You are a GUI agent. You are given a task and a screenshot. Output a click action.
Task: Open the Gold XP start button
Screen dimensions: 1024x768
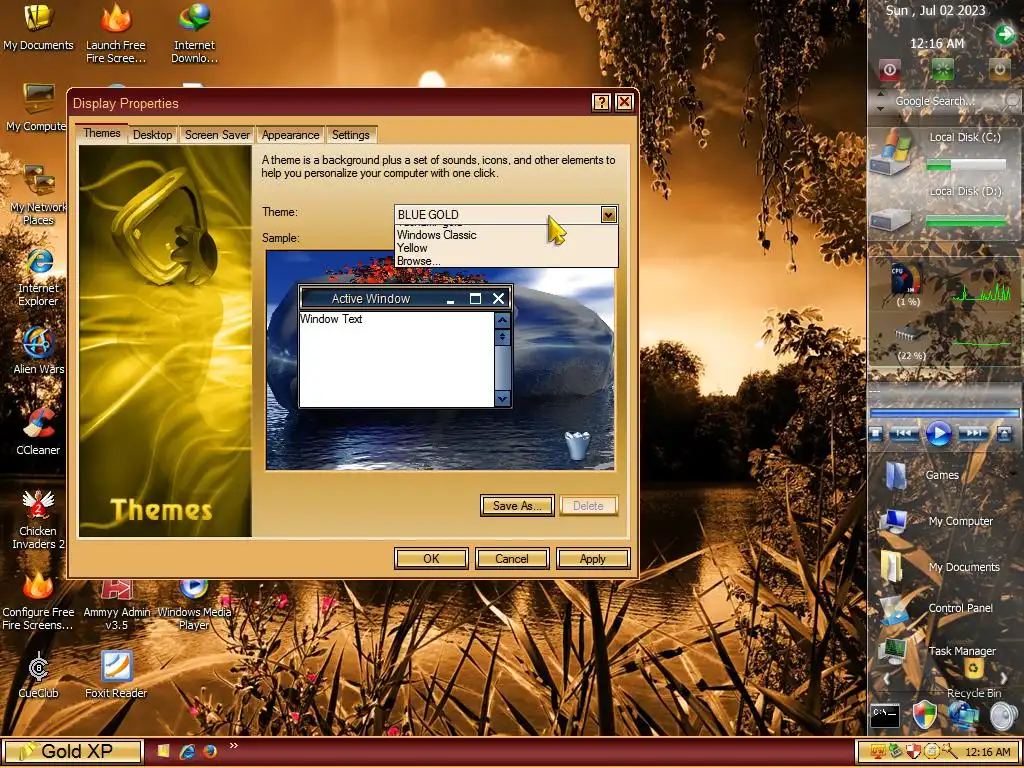(73, 752)
